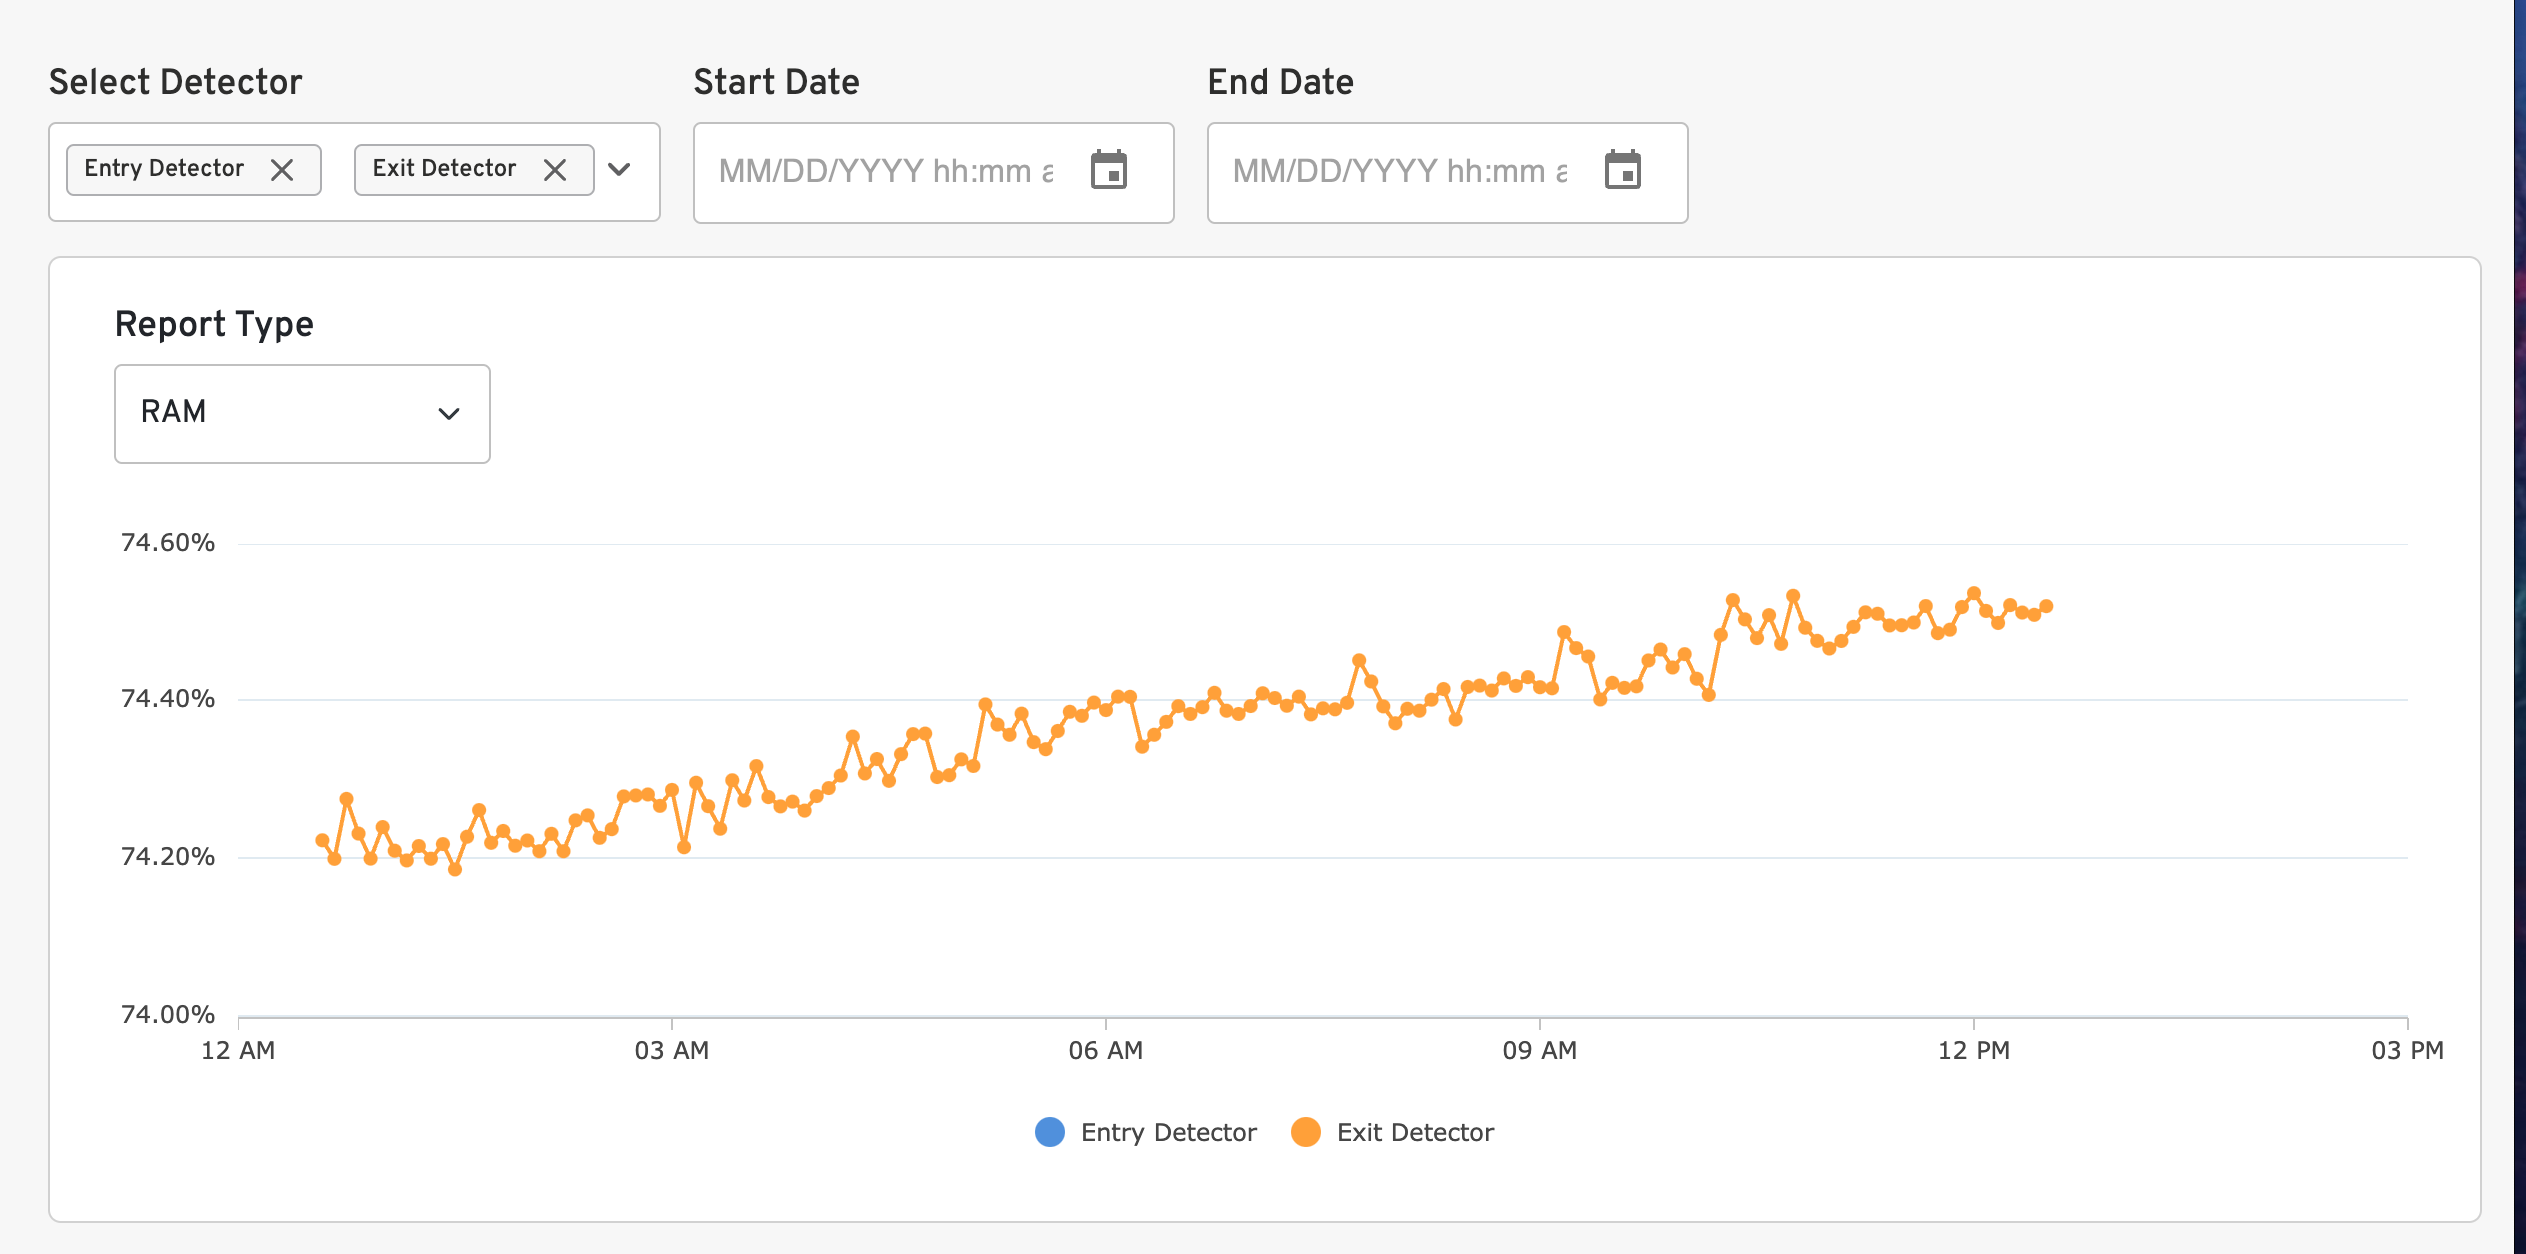Toggle Entry Detector legend series

click(x=1168, y=1132)
